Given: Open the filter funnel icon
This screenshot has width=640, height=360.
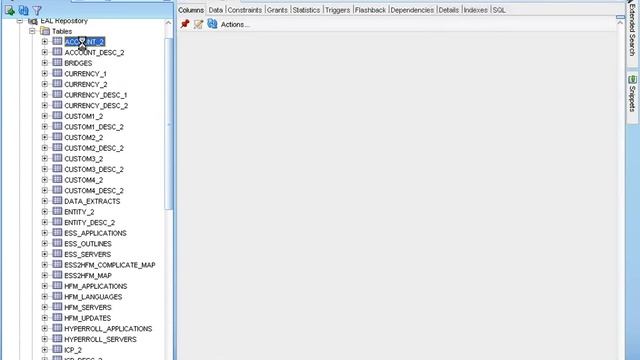Looking at the screenshot, I should 37,11.
